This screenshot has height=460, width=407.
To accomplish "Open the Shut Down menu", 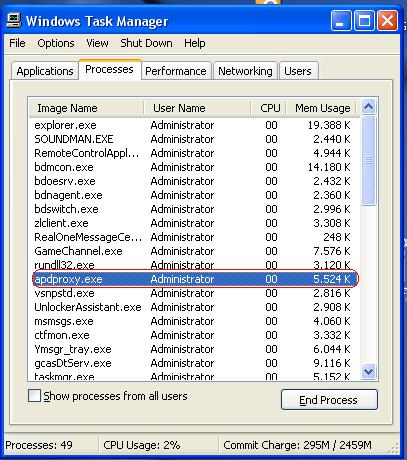I will pos(146,43).
